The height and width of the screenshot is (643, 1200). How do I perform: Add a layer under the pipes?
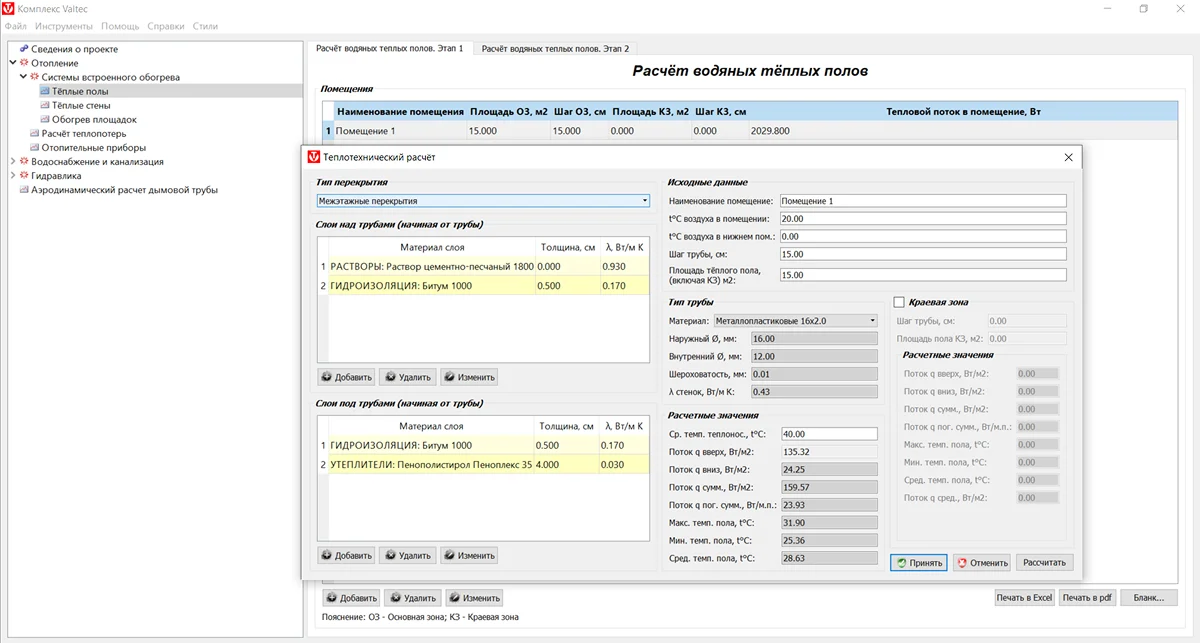(x=346, y=555)
